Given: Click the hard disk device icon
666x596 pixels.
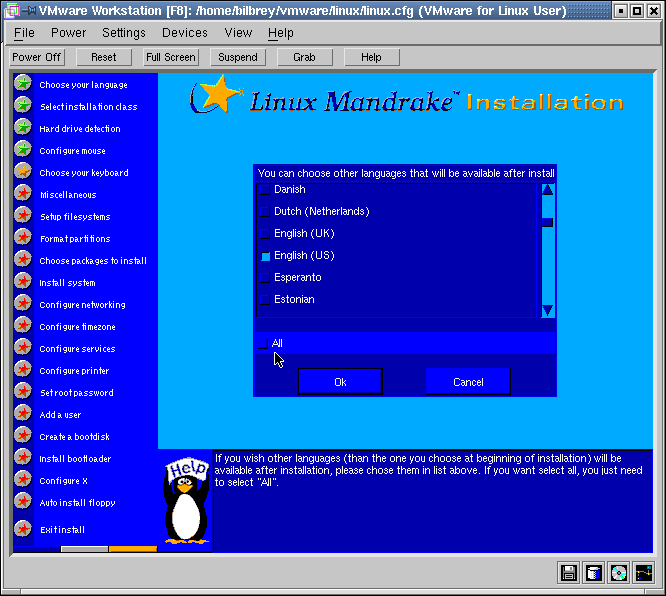Looking at the screenshot, I should pos(594,573).
